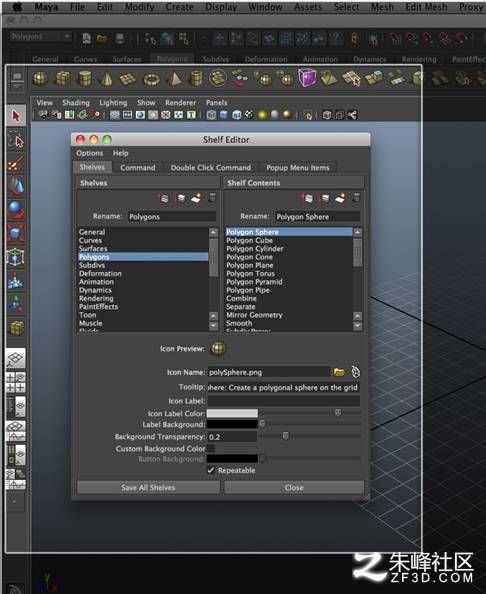Click the Background Transparency slider handle
Screen dimensions: 486x594
(x=286, y=436)
